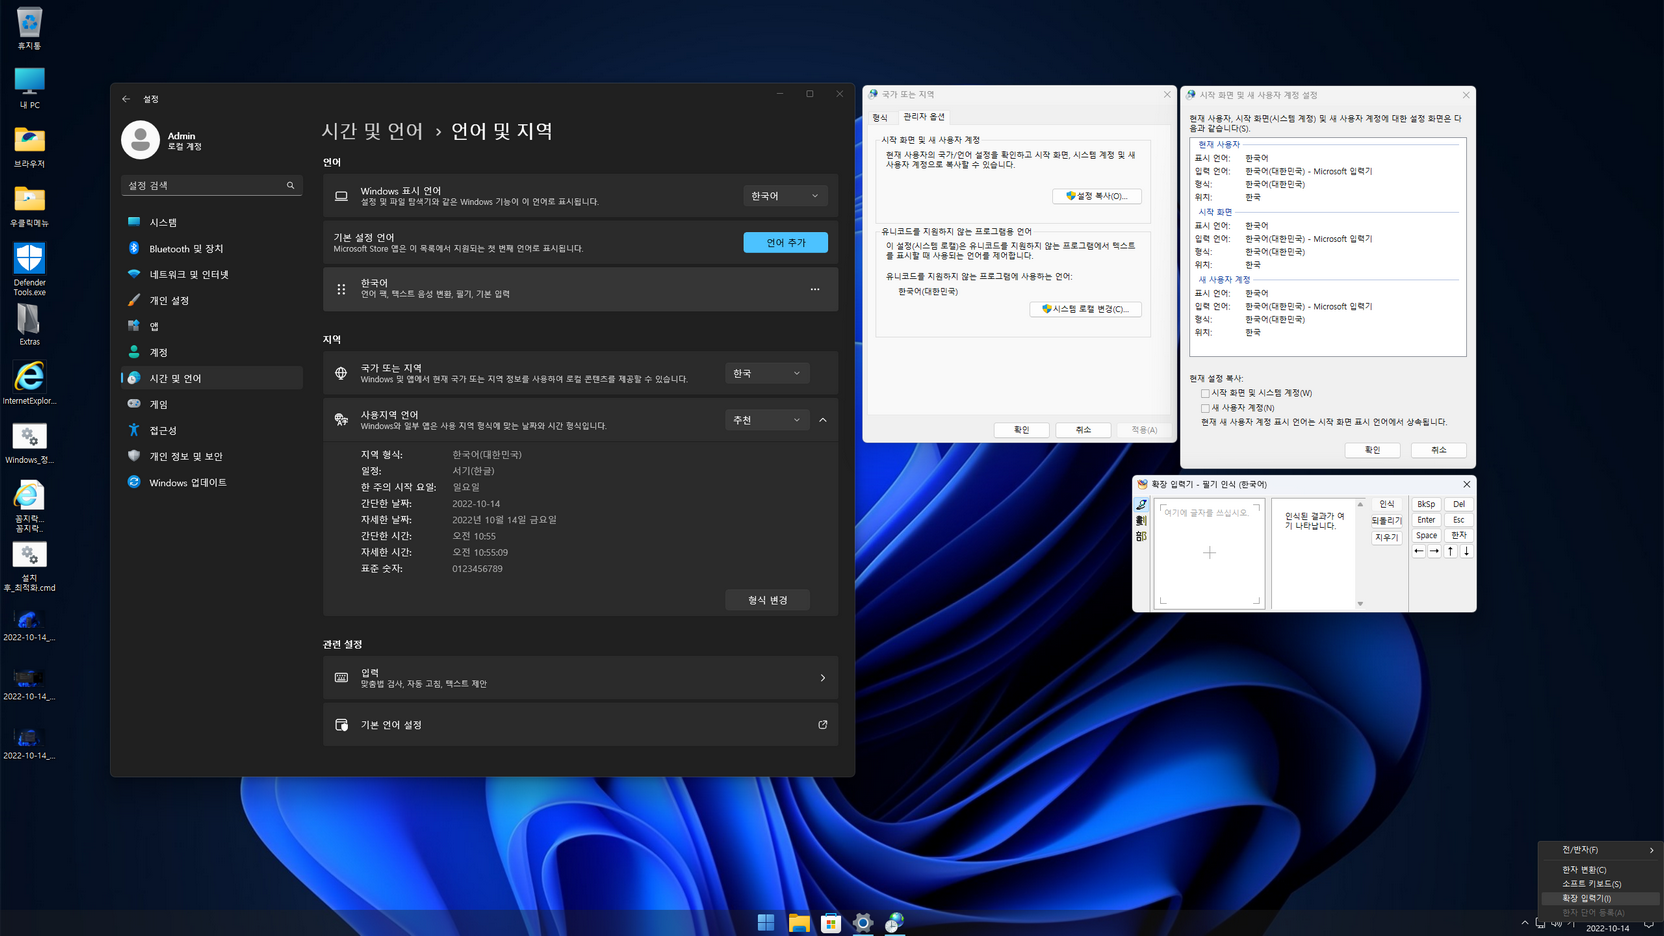The height and width of the screenshot is (936, 1664).
Task: Click the right arrow key in IME pad
Action: tap(1434, 551)
